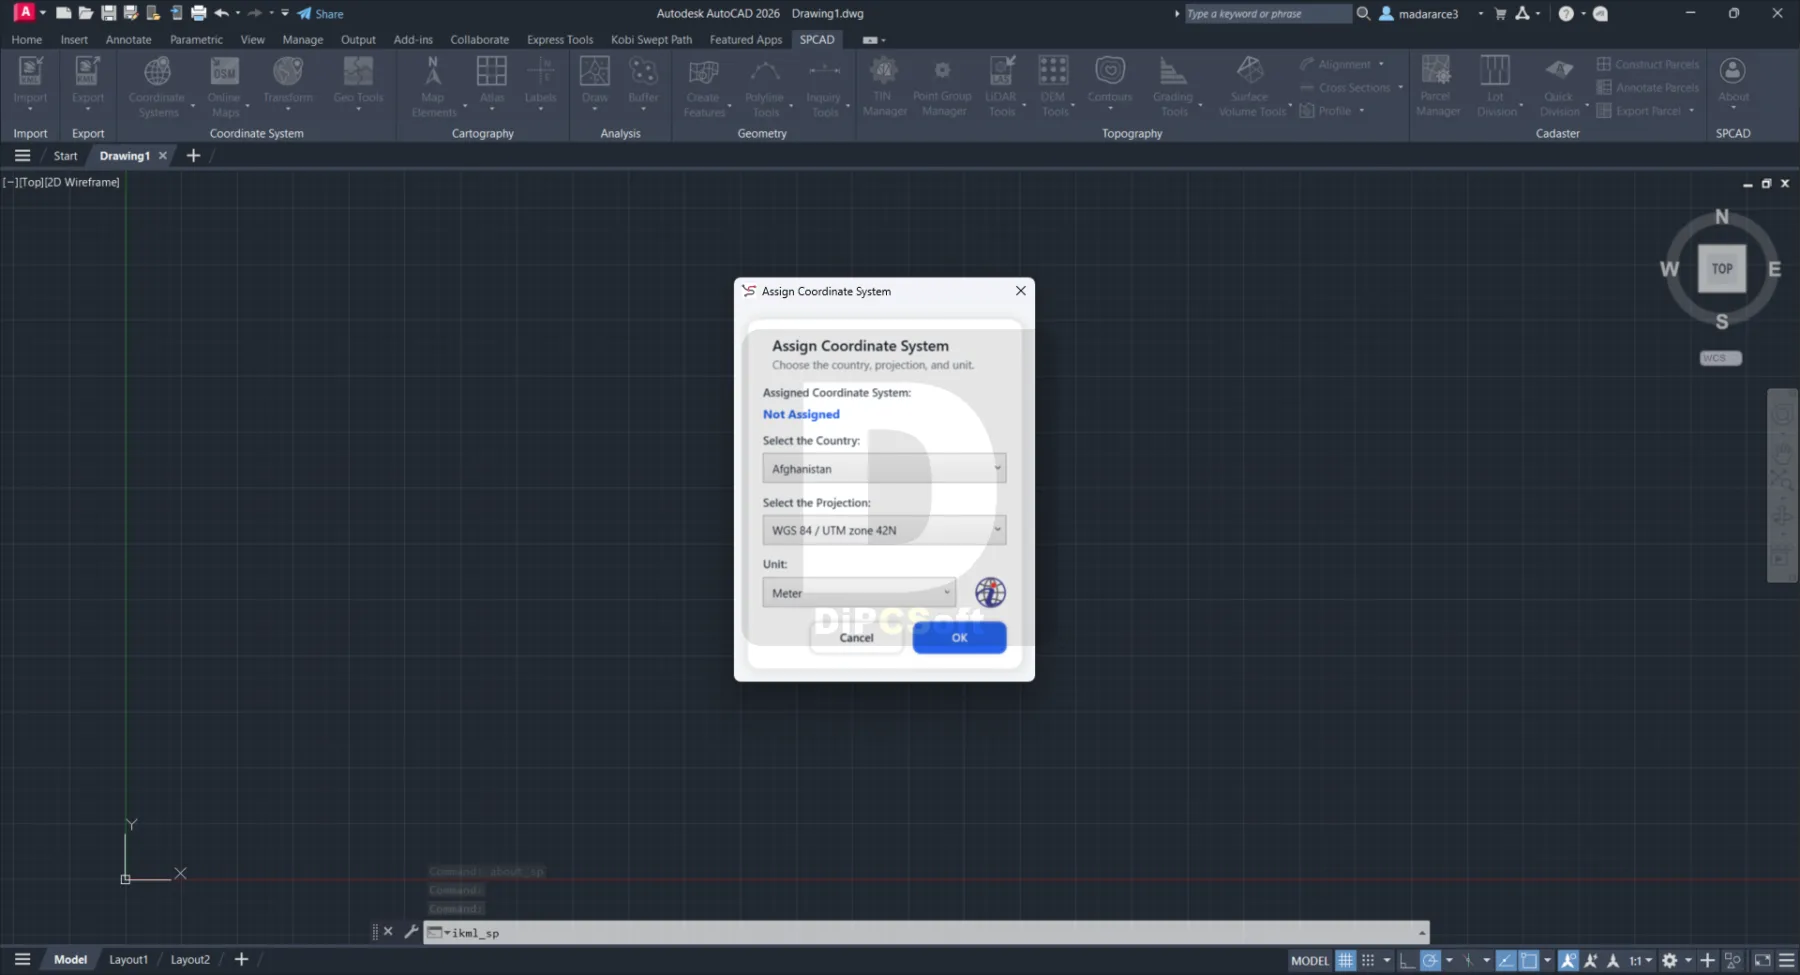Switch to the Home ribbon tab
This screenshot has width=1800, height=975.
point(27,40)
